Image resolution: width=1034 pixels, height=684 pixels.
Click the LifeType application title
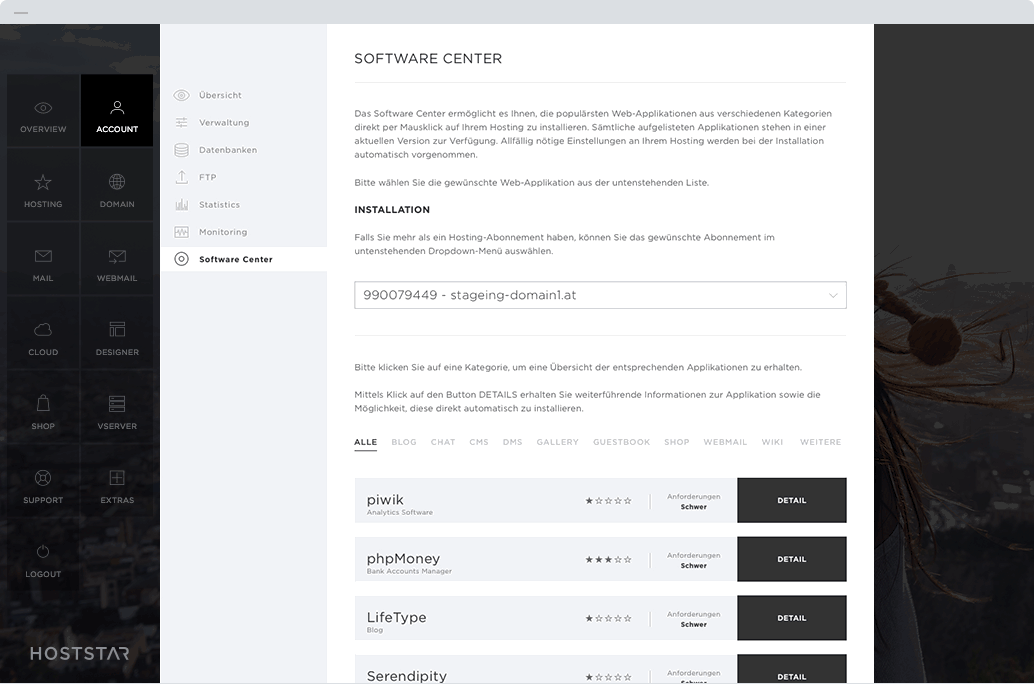click(x=396, y=617)
